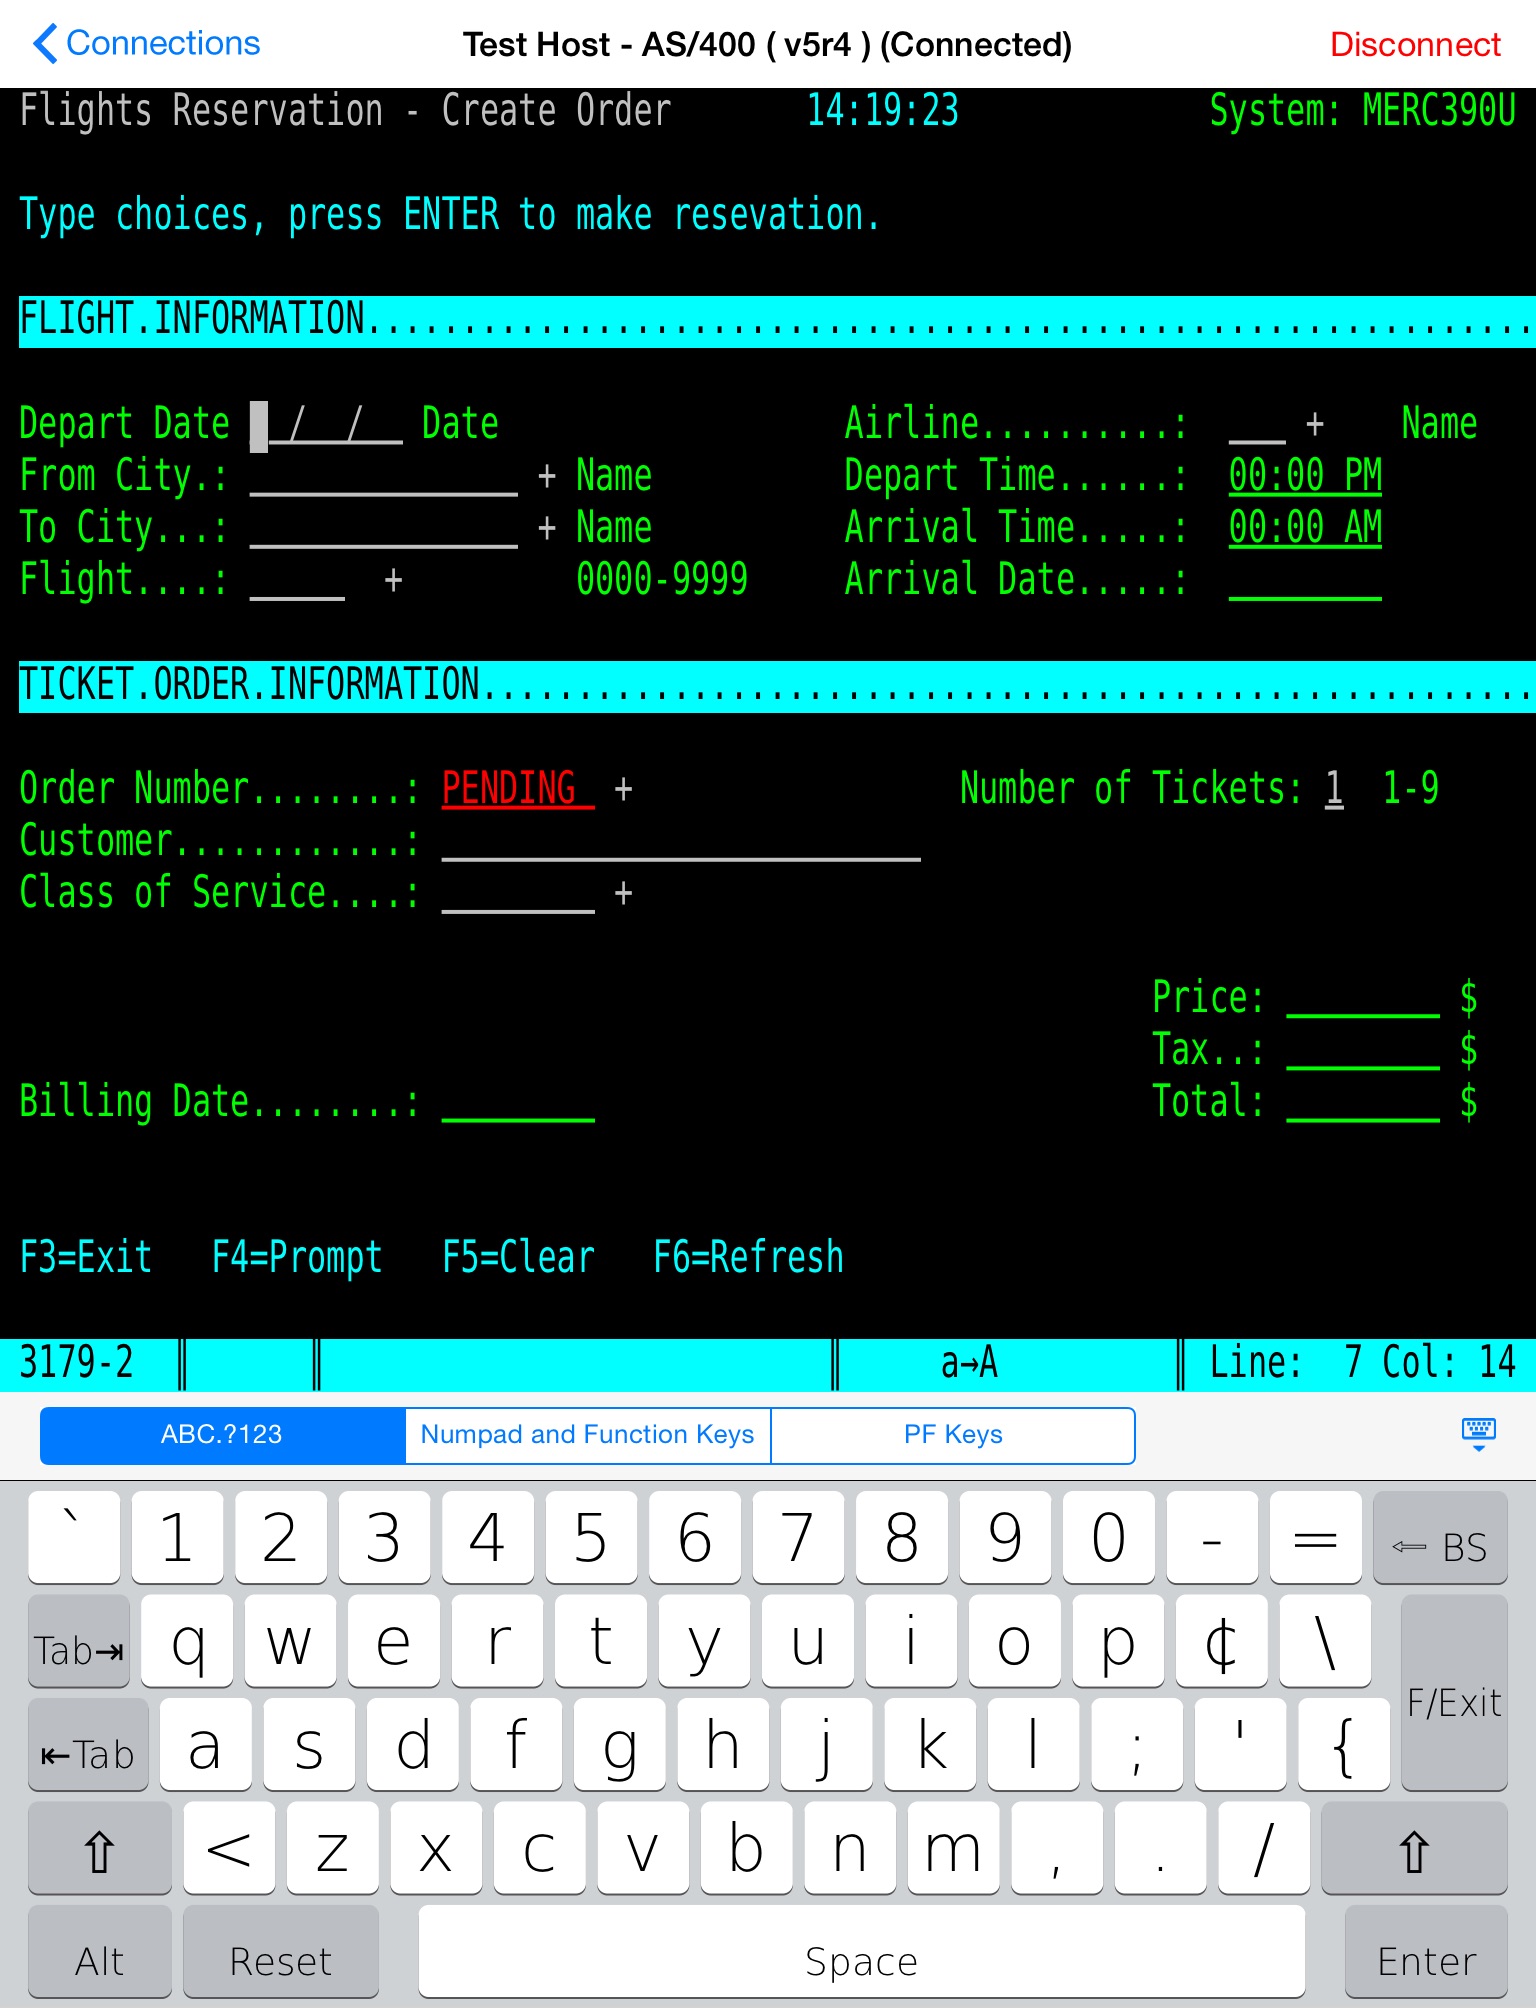Tap the Reset key
Viewport: 1536px width, 2008px height.
point(281,1953)
